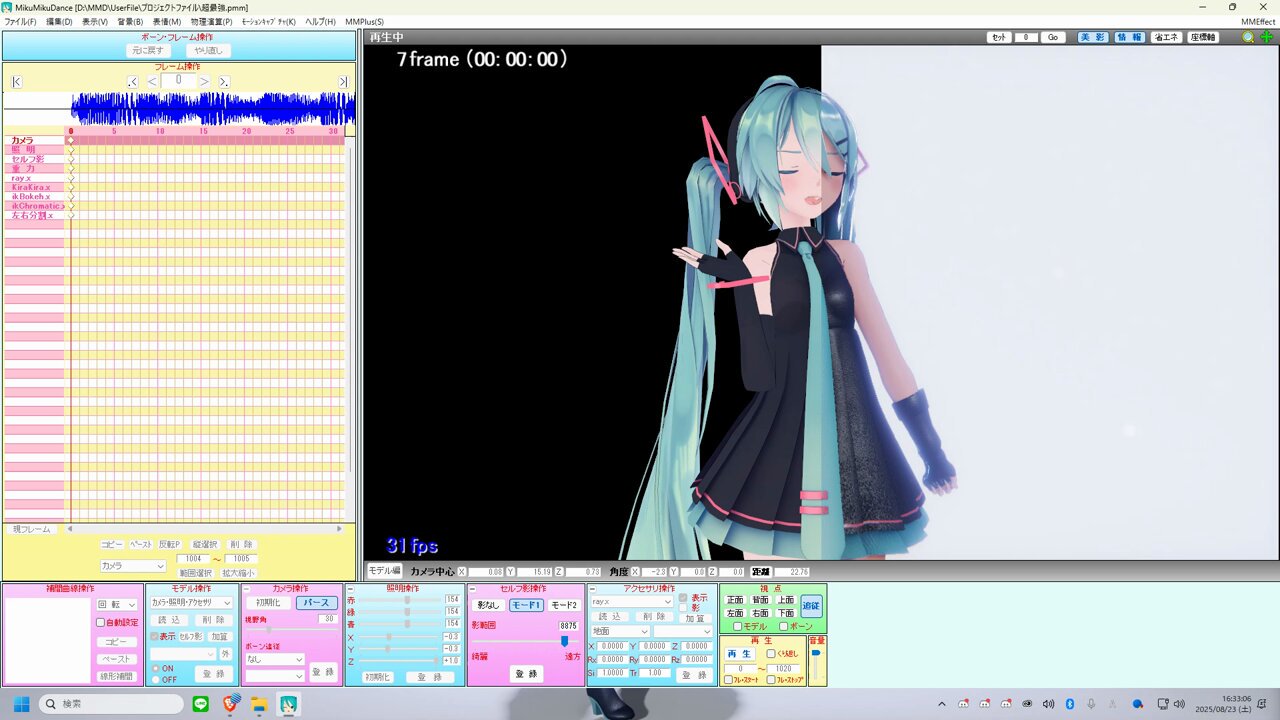Open LINE from the taskbar

200,704
